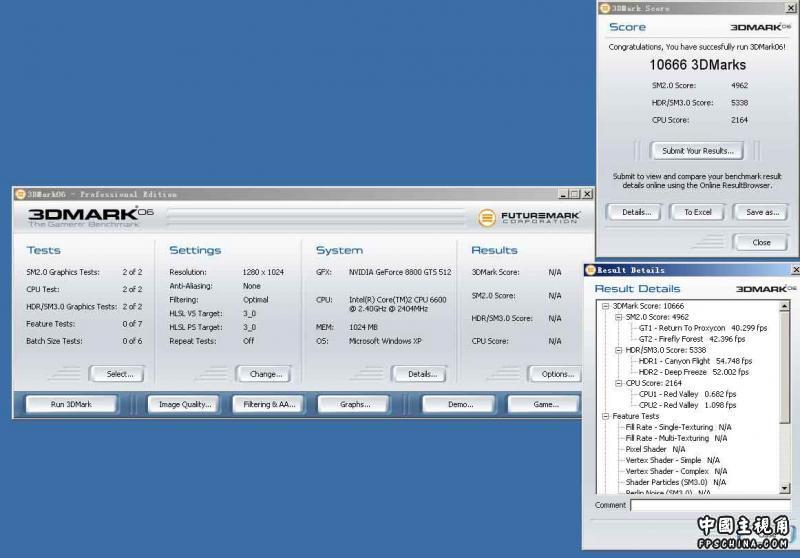Collapse the CPU Score: 2164 tree node

(618, 383)
